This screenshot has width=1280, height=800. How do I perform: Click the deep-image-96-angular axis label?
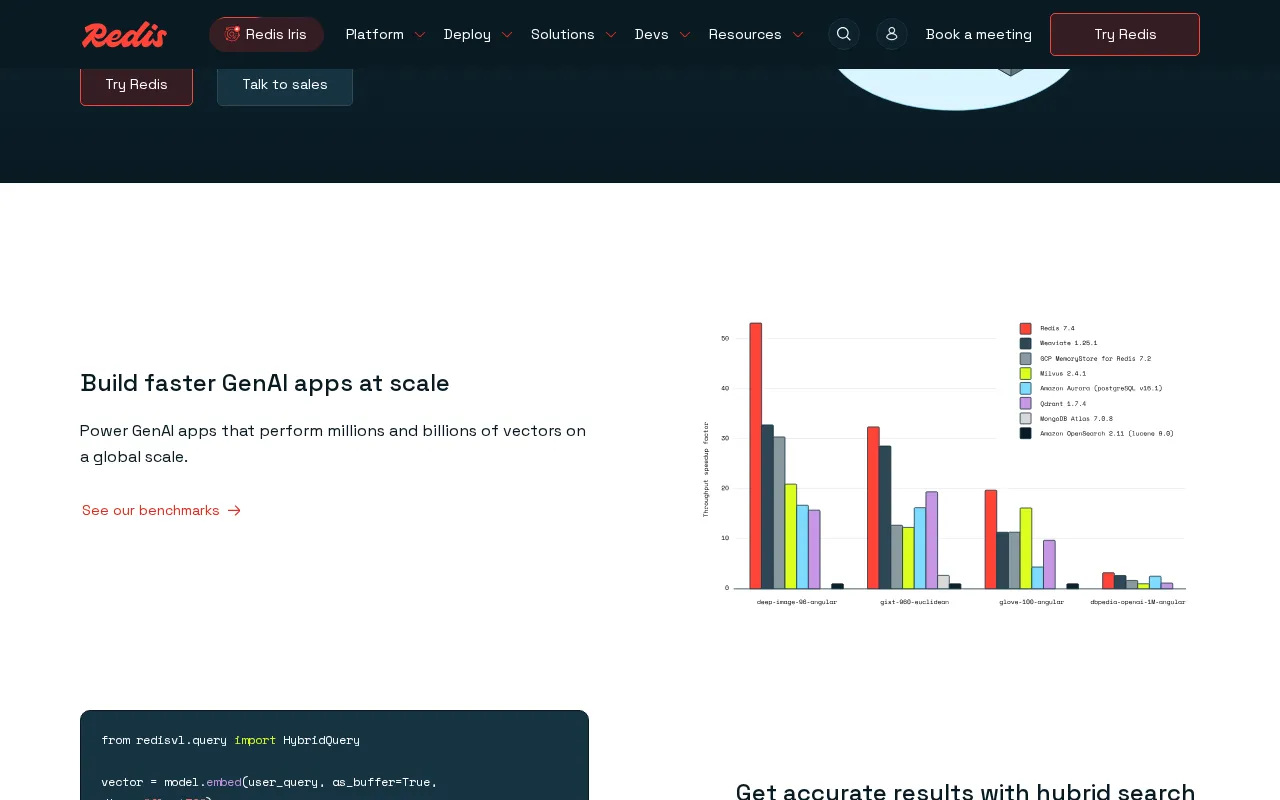[x=797, y=602]
